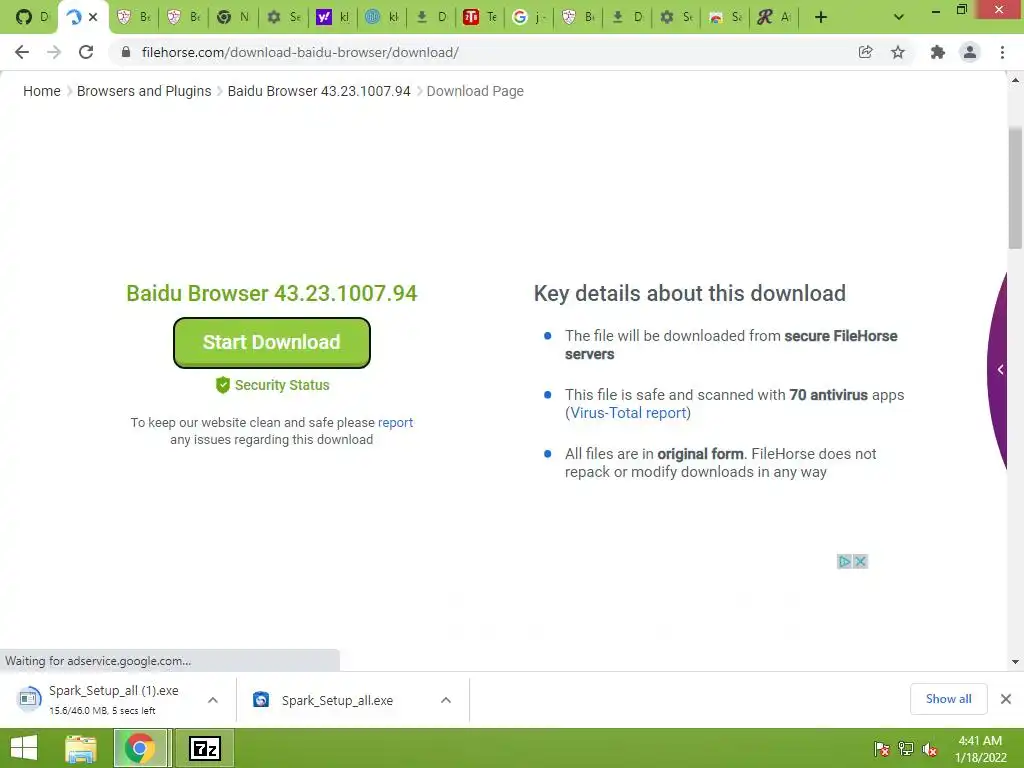Expand options for Spark_Setup_all (1).exe
The height and width of the screenshot is (768, 1024).
(x=213, y=700)
